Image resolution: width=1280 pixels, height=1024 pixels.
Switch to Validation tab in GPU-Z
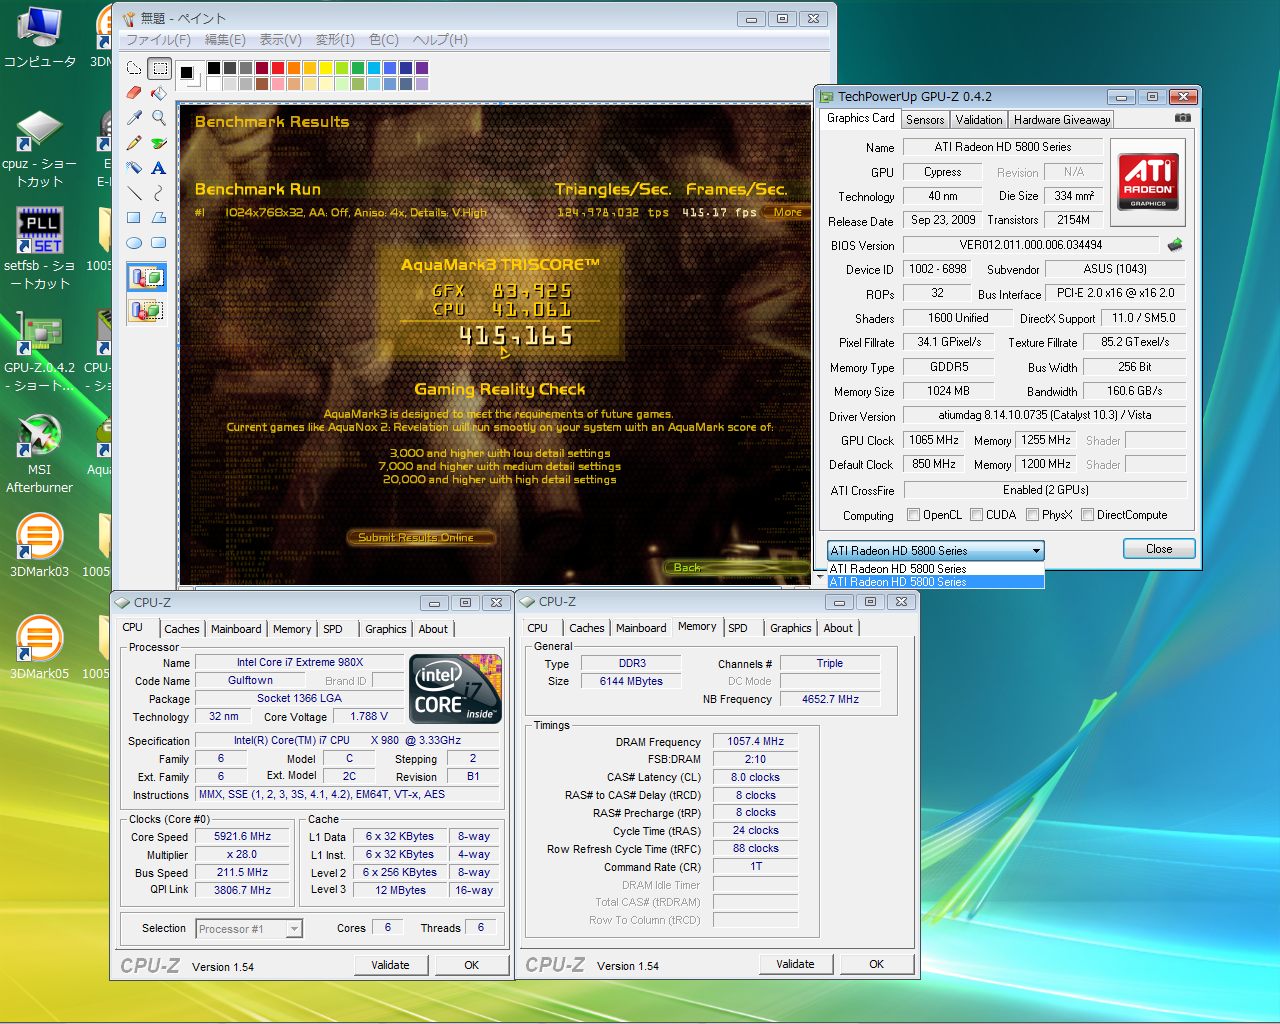pos(979,120)
